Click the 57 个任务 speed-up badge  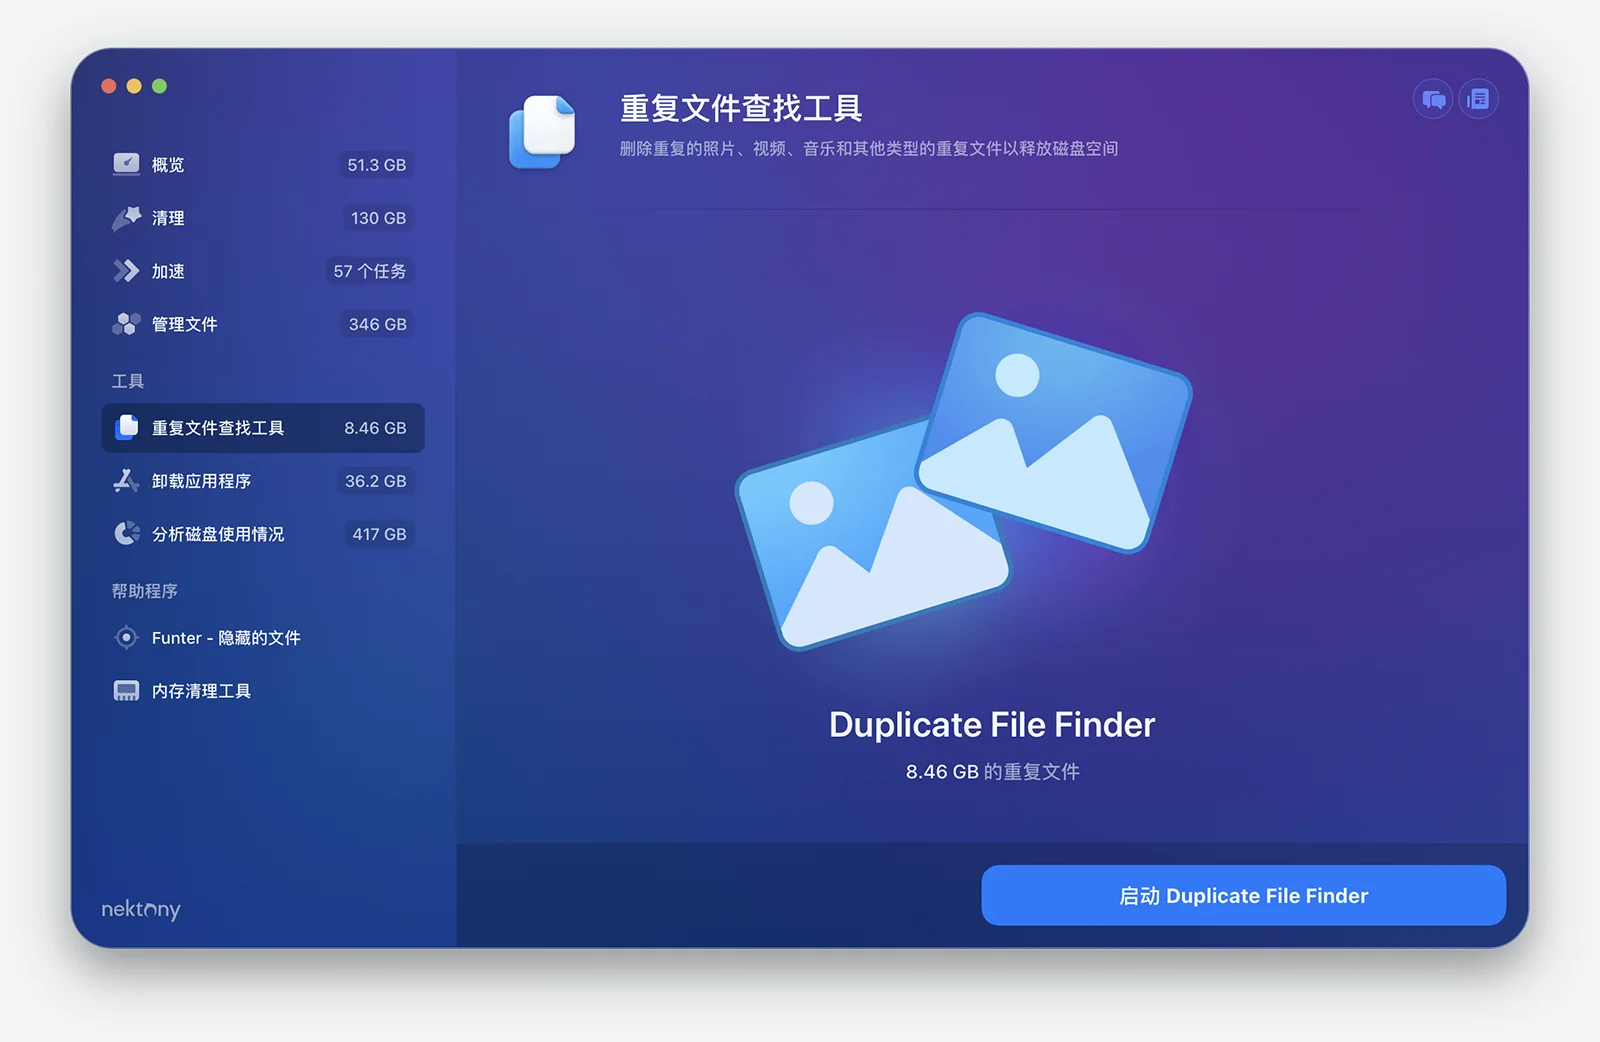click(370, 271)
